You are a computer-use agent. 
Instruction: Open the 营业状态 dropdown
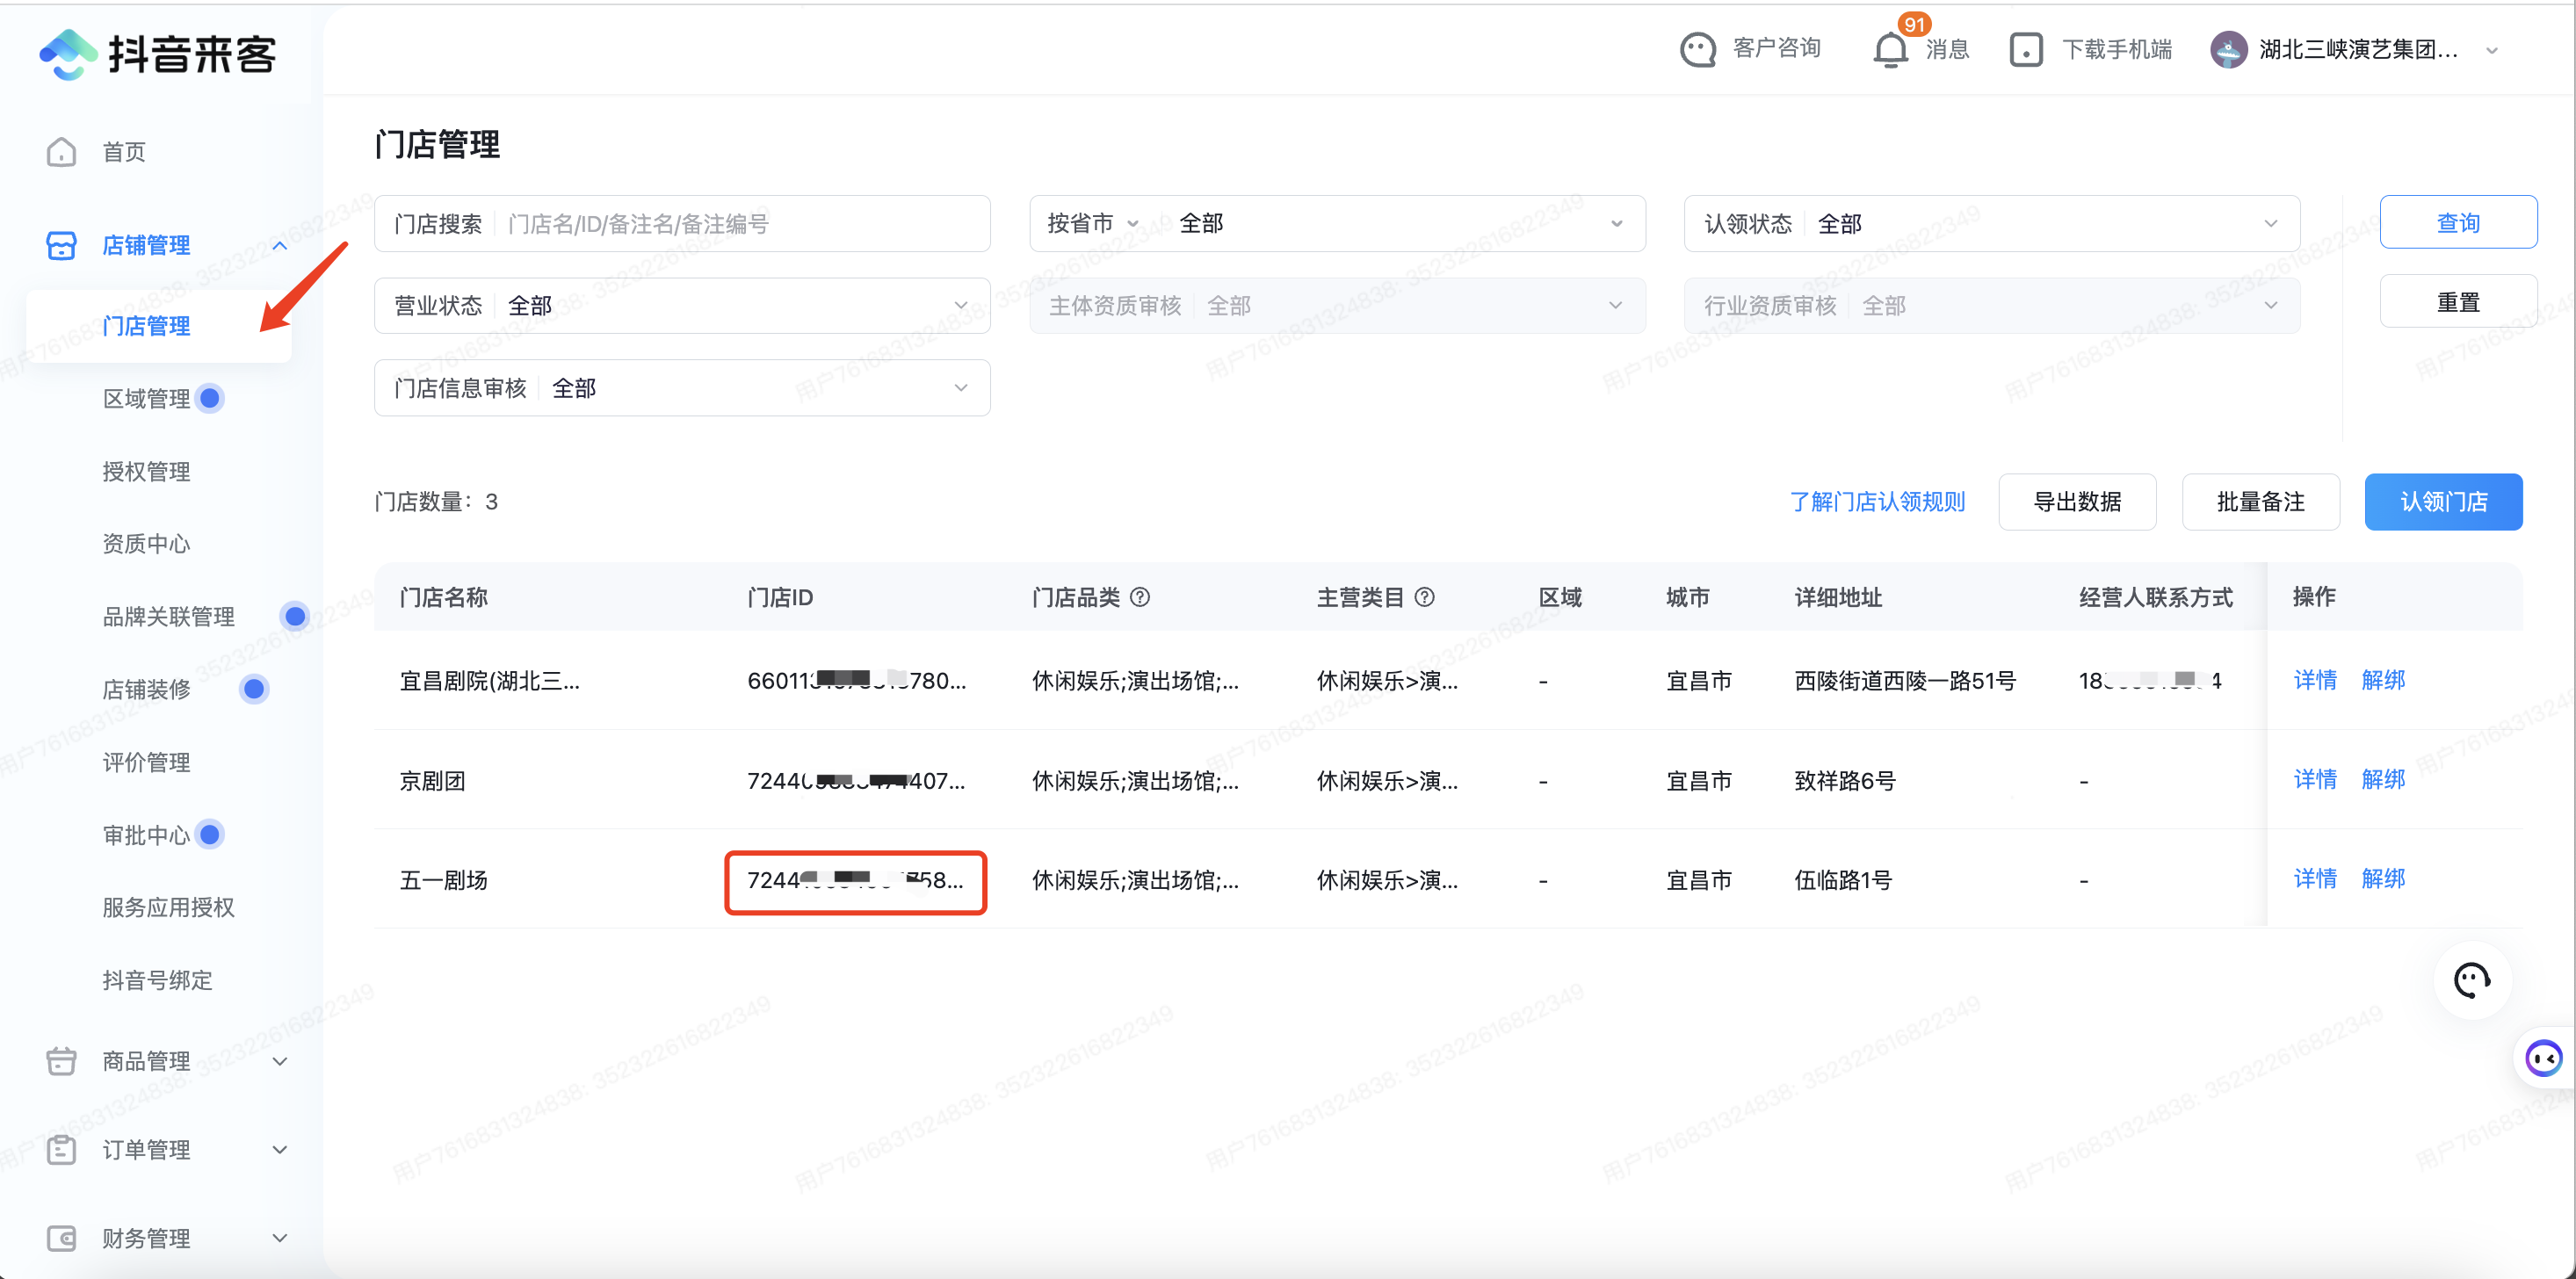[x=682, y=306]
